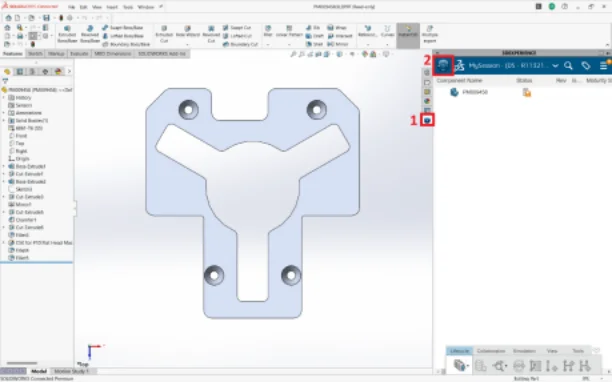Switch to the Sketch tab
612x383 pixels.
point(35,53)
